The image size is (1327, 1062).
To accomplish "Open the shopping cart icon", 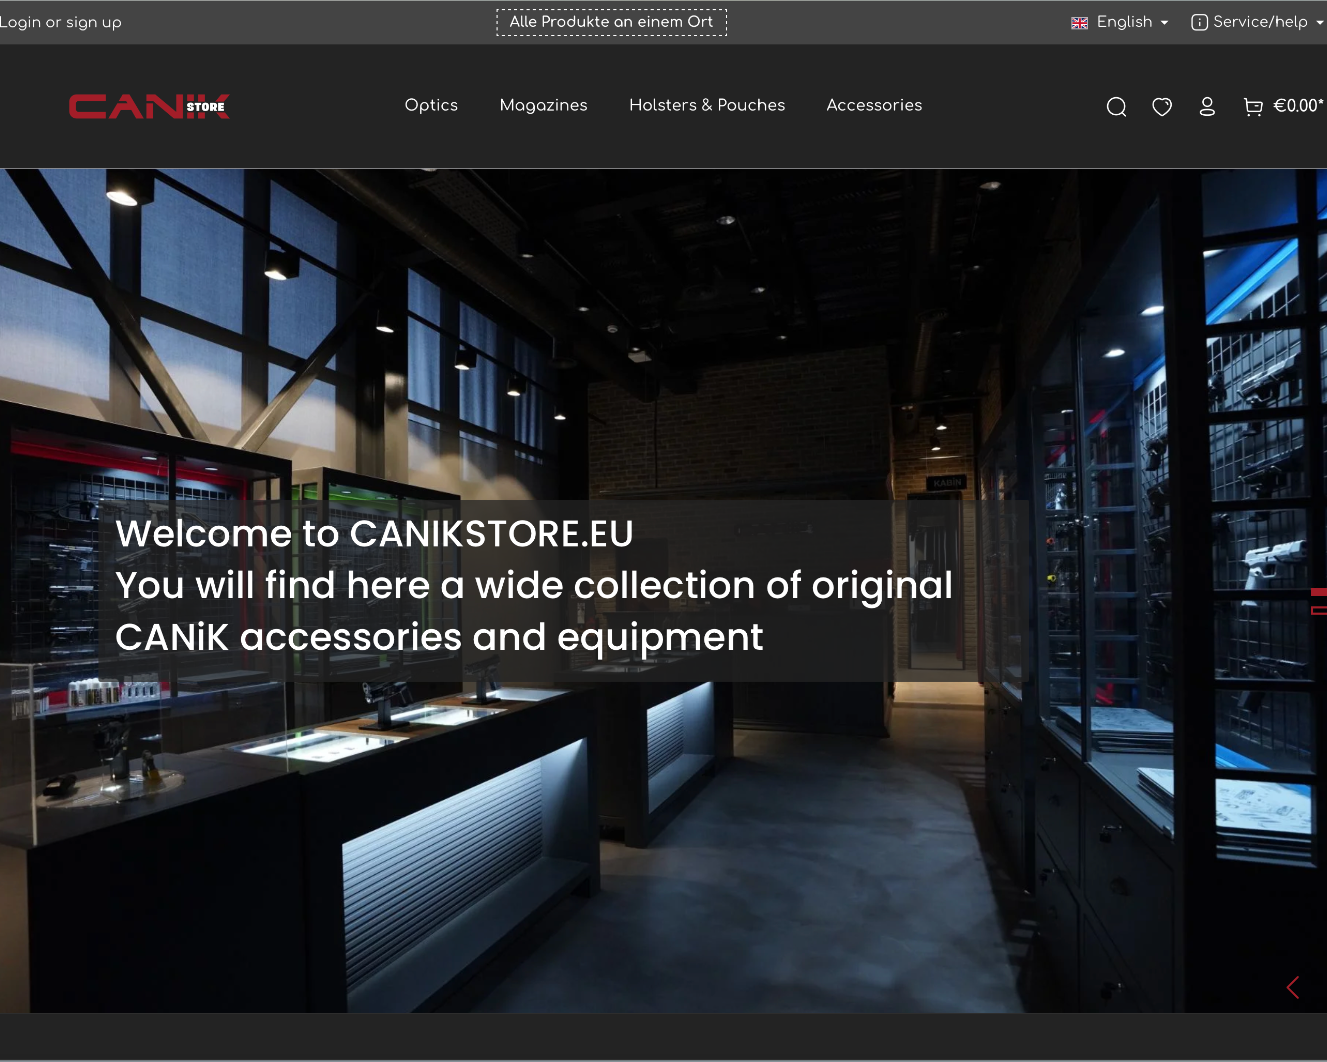I will (x=1252, y=107).
